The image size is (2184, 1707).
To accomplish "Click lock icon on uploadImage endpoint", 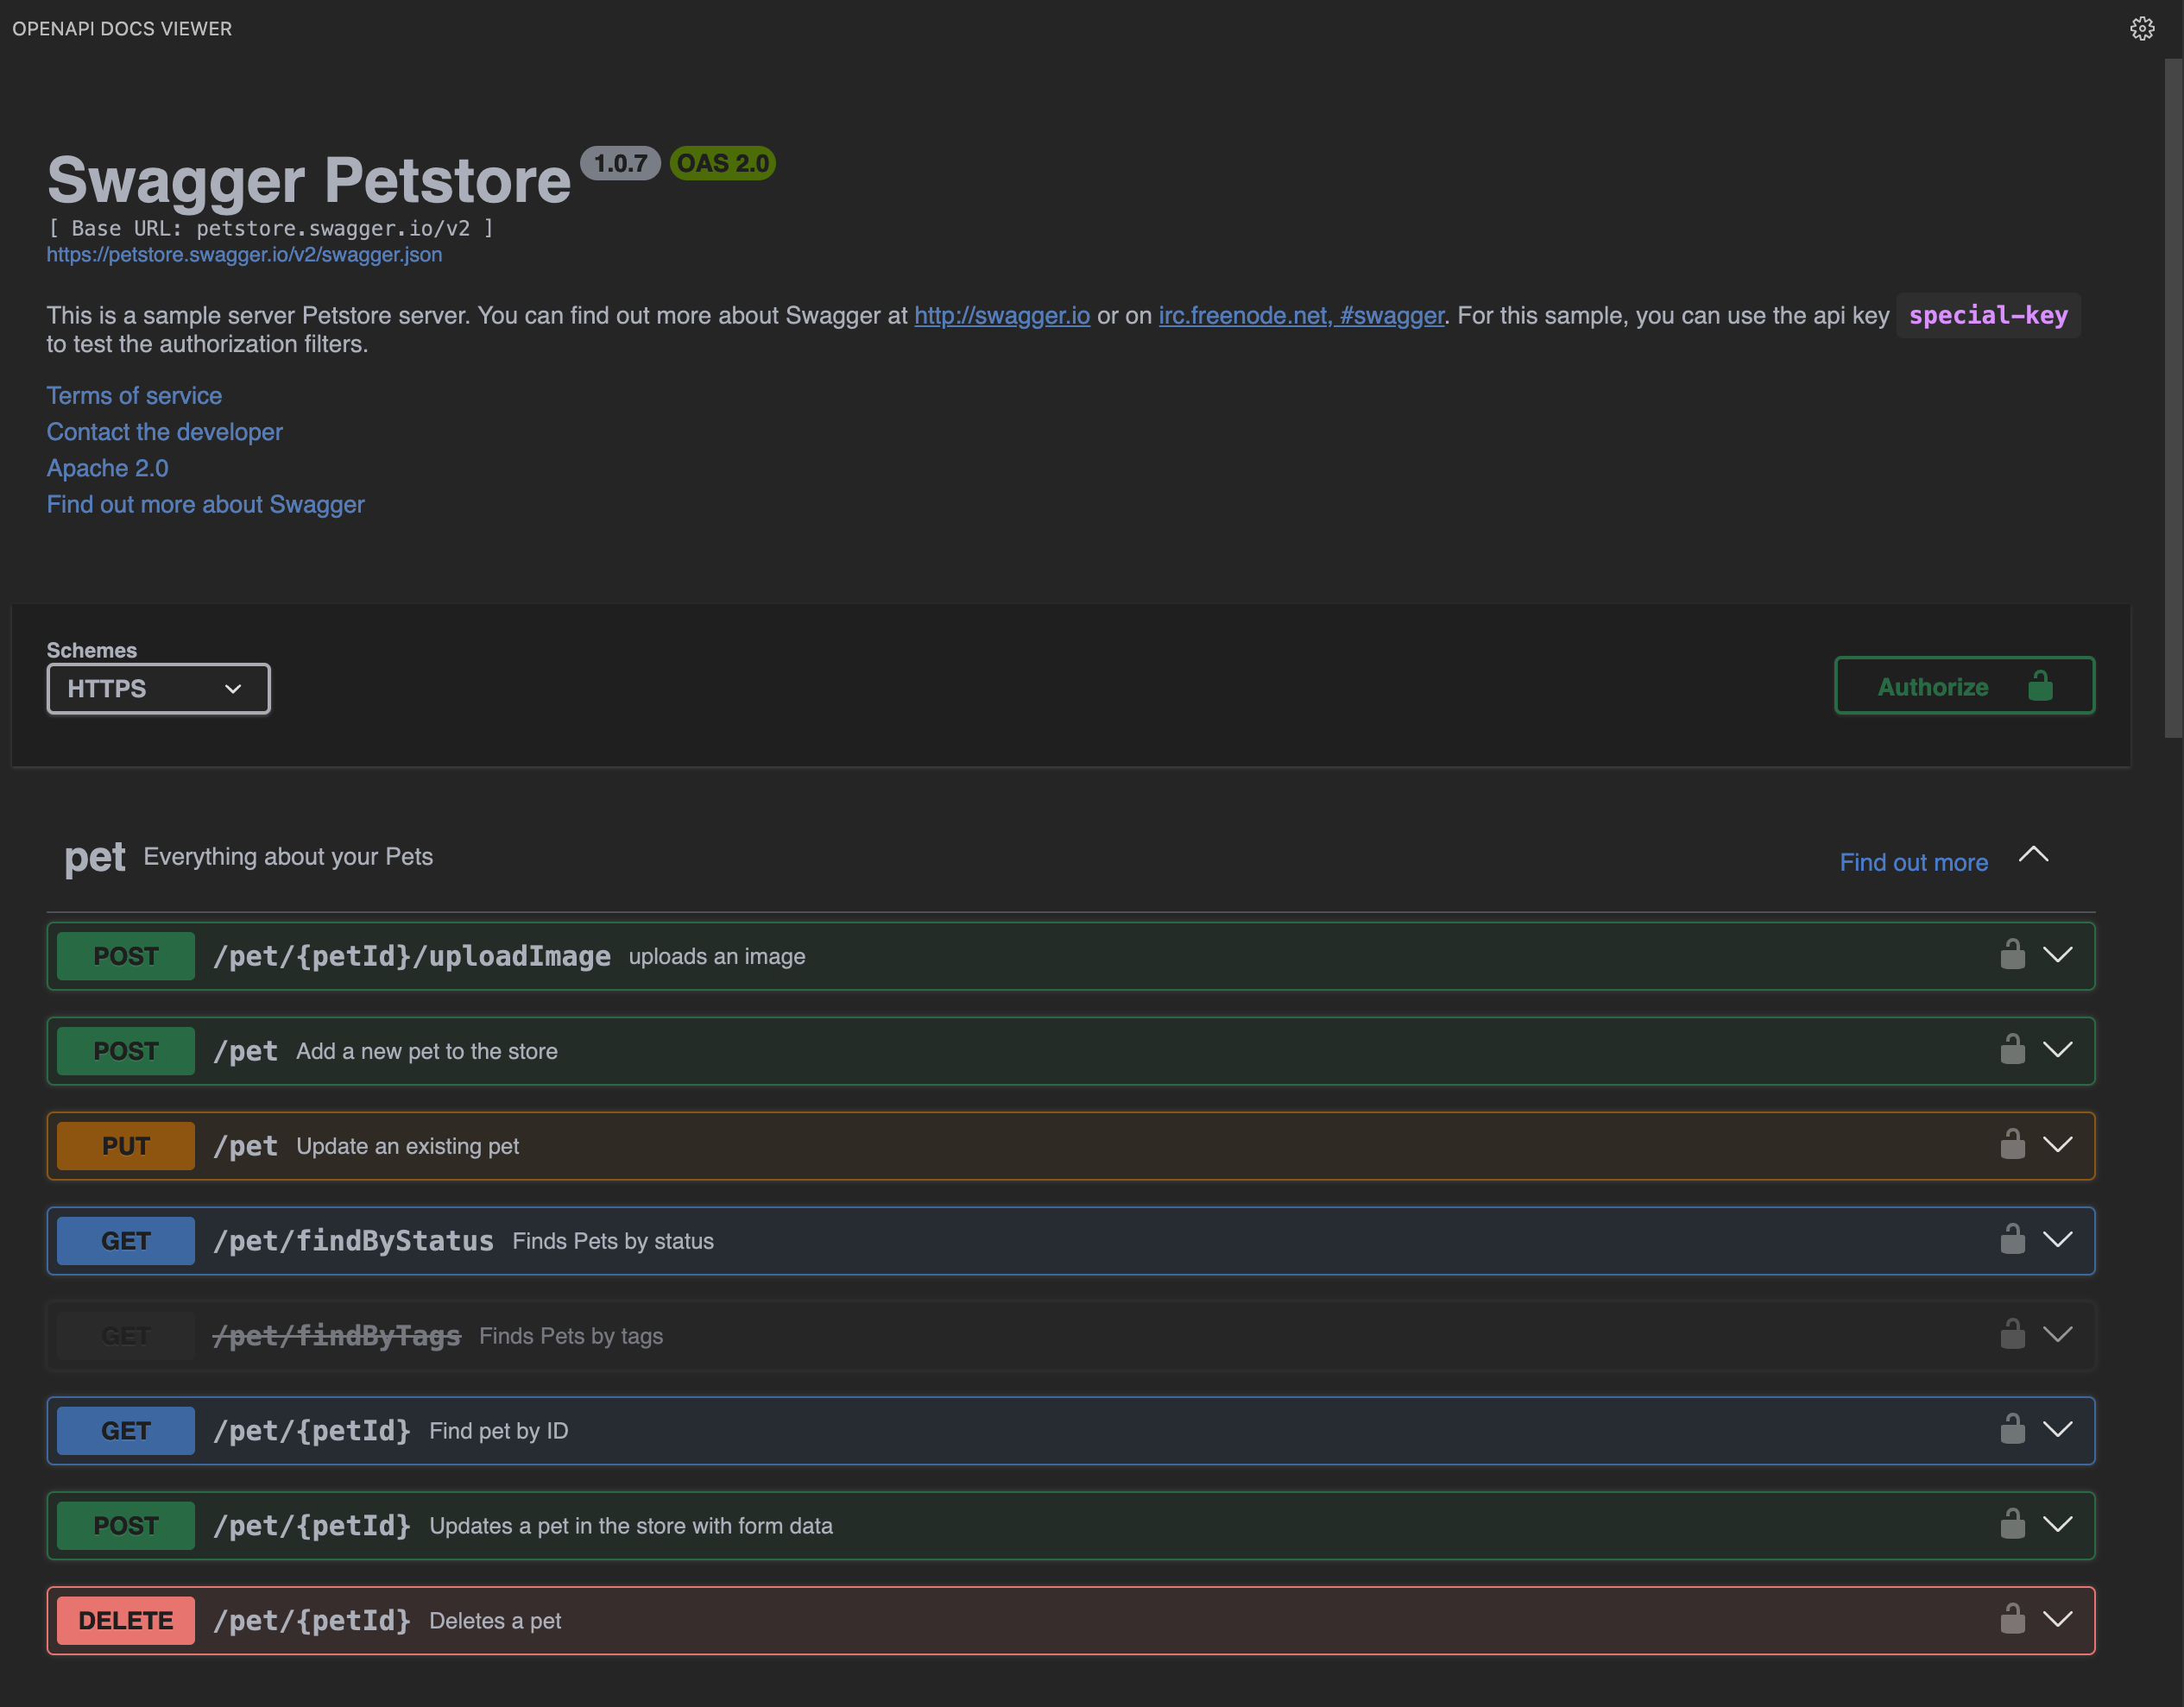I will point(2012,955).
